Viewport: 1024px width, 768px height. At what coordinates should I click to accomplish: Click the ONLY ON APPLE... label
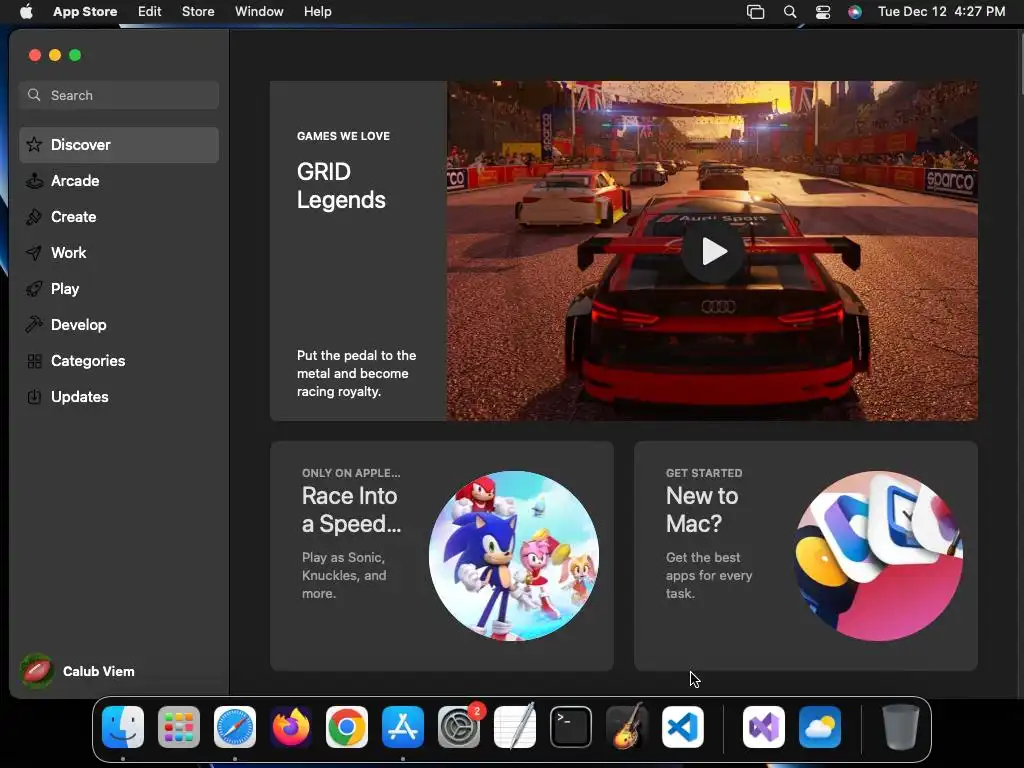pos(351,473)
